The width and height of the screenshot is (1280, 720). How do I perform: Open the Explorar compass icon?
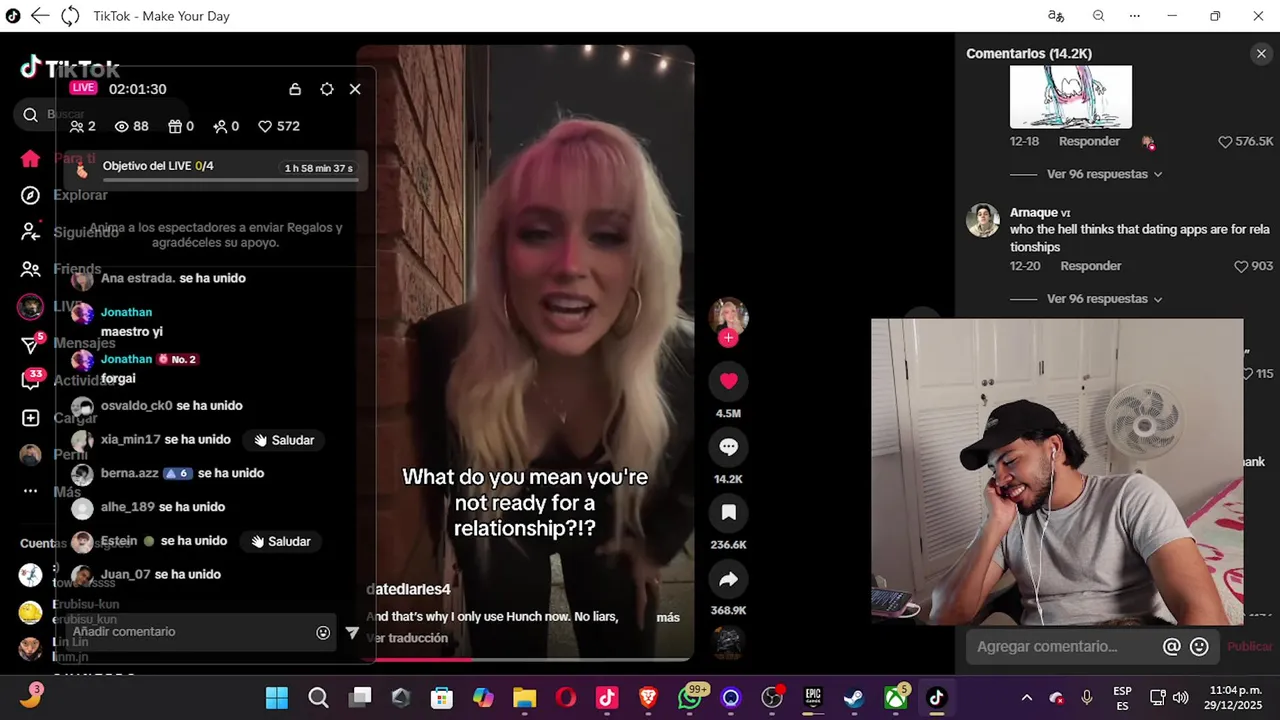point(31,195)
